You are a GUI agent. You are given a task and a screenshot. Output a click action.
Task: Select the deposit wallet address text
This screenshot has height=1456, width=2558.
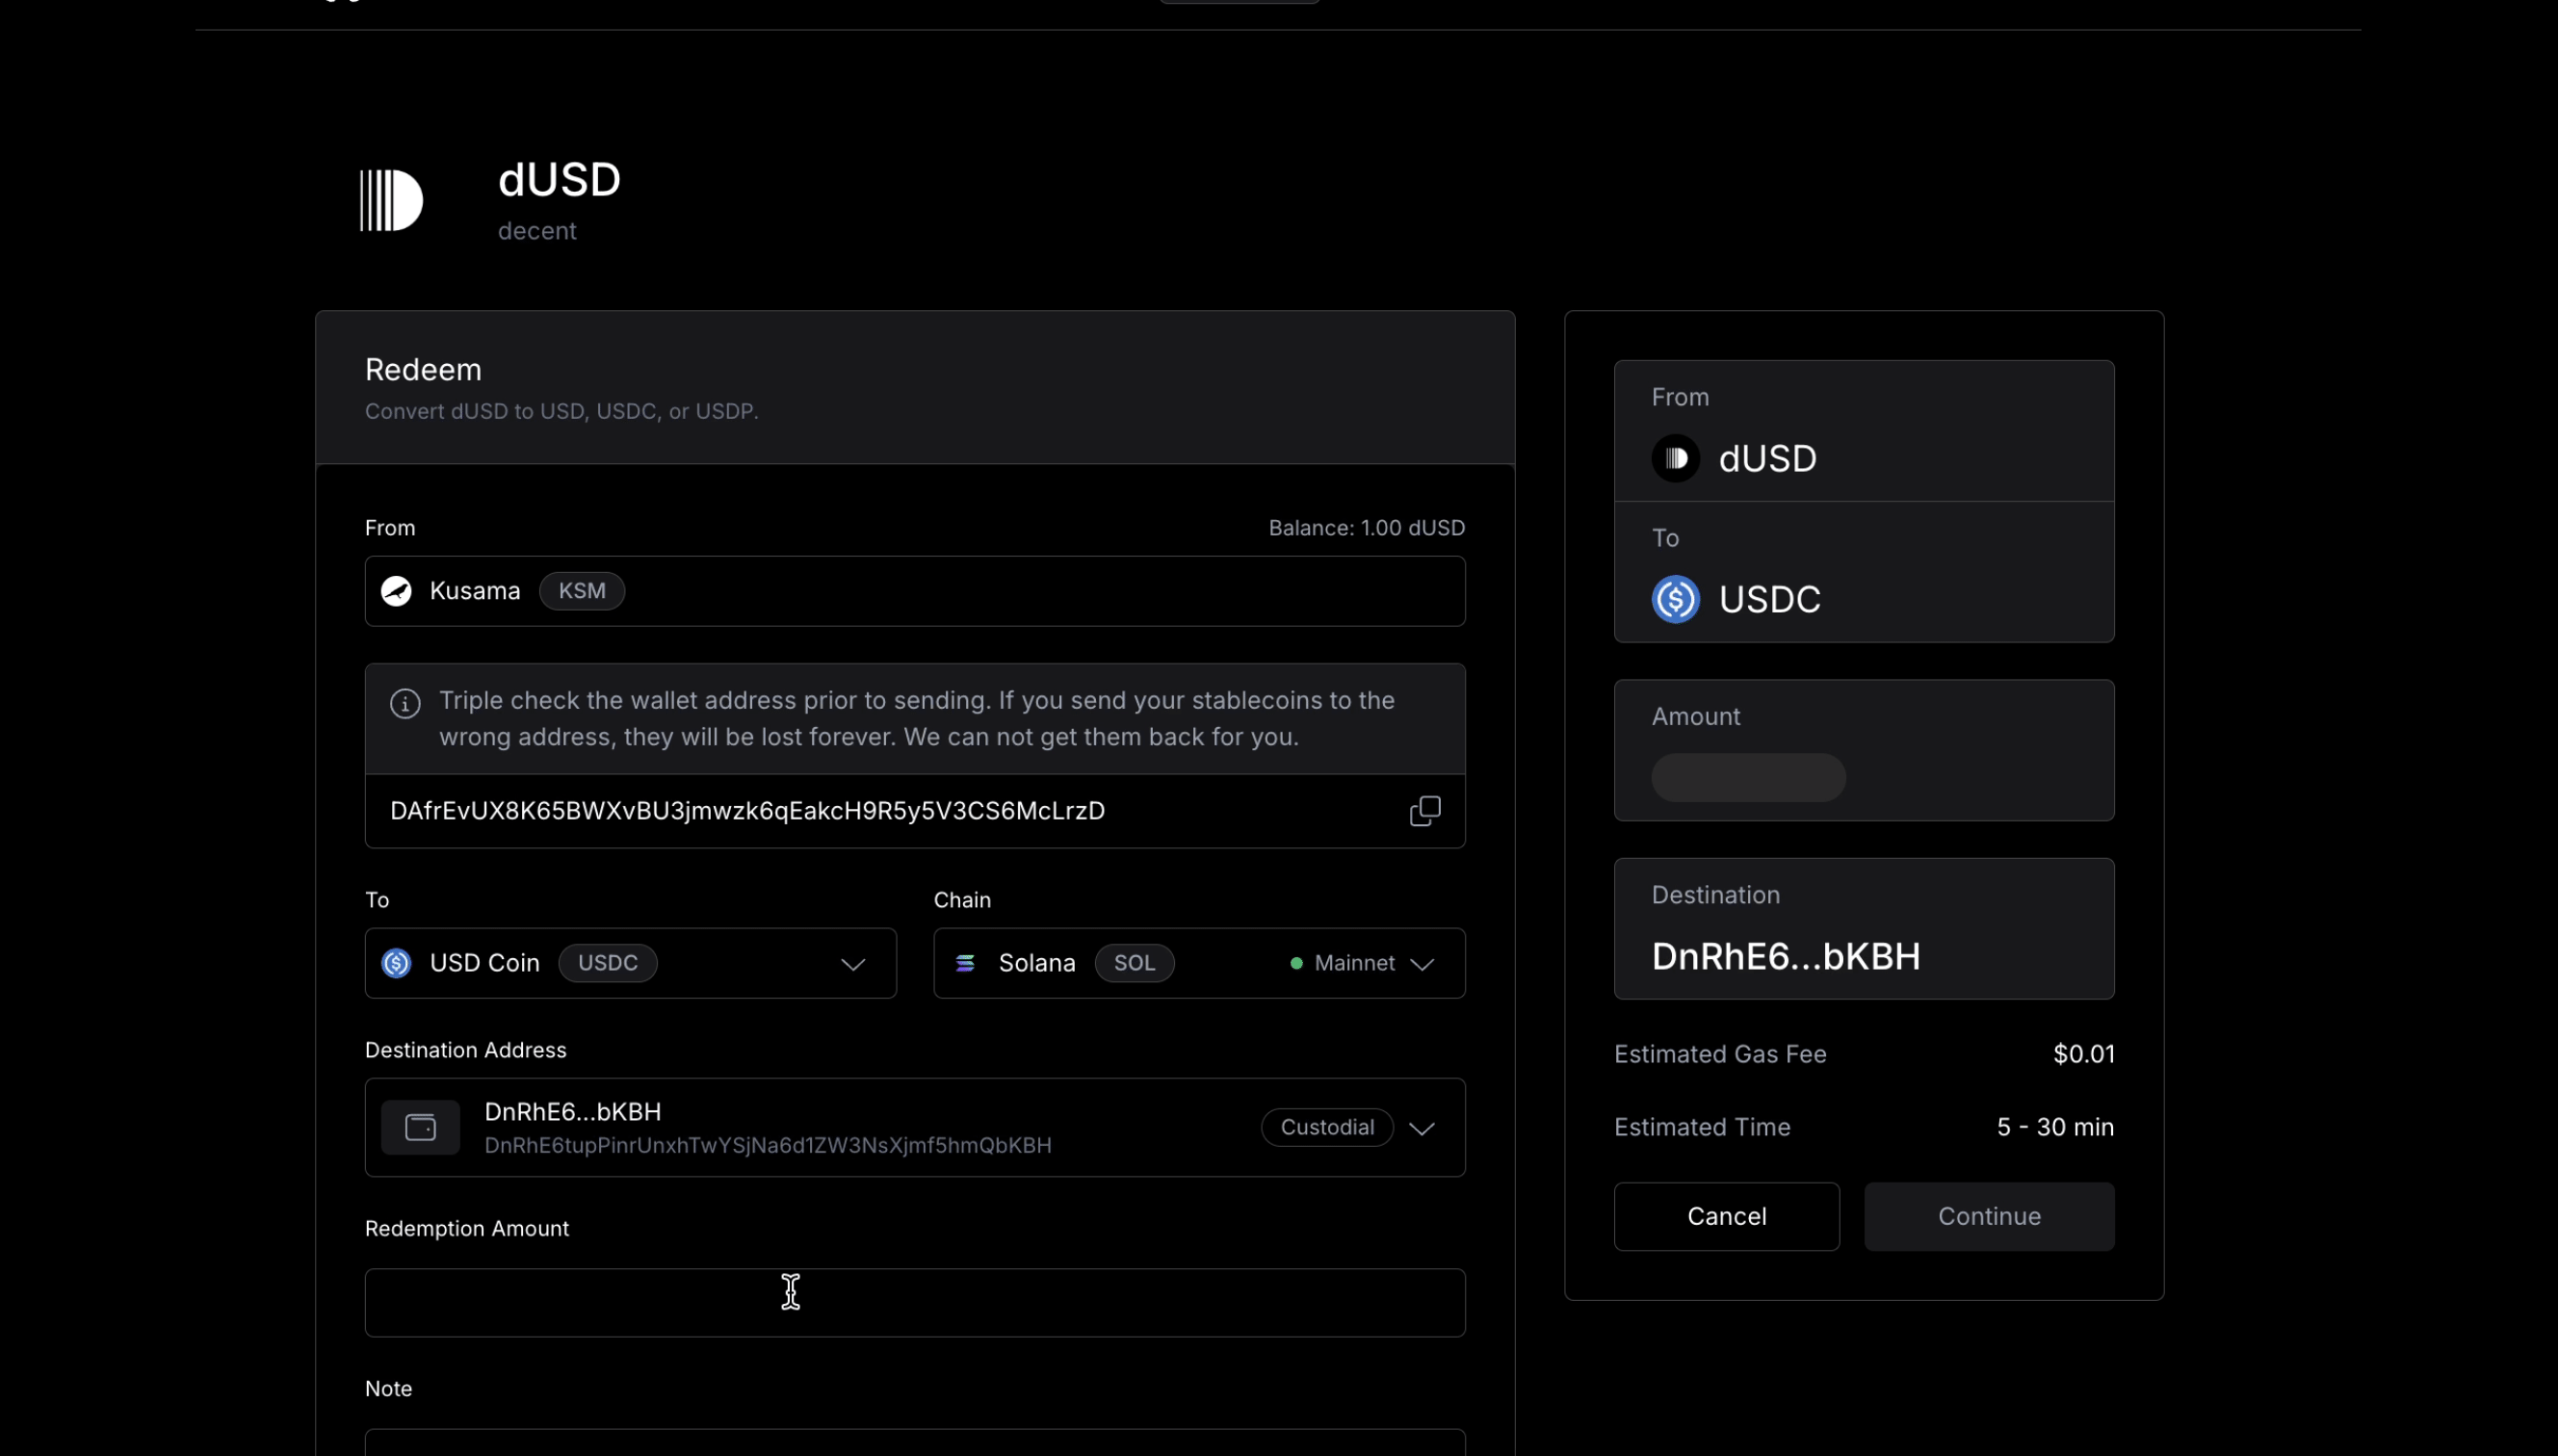point(746,811)
